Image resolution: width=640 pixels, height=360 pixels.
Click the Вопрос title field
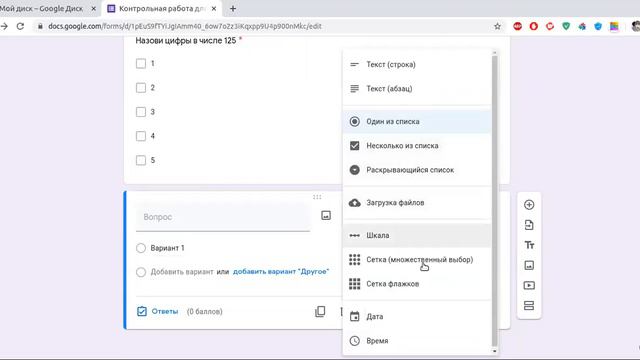tap(223, 217)
